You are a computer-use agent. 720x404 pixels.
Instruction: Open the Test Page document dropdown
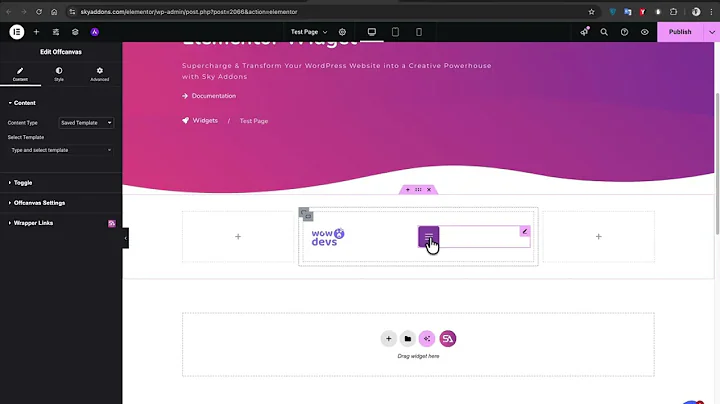309,32
